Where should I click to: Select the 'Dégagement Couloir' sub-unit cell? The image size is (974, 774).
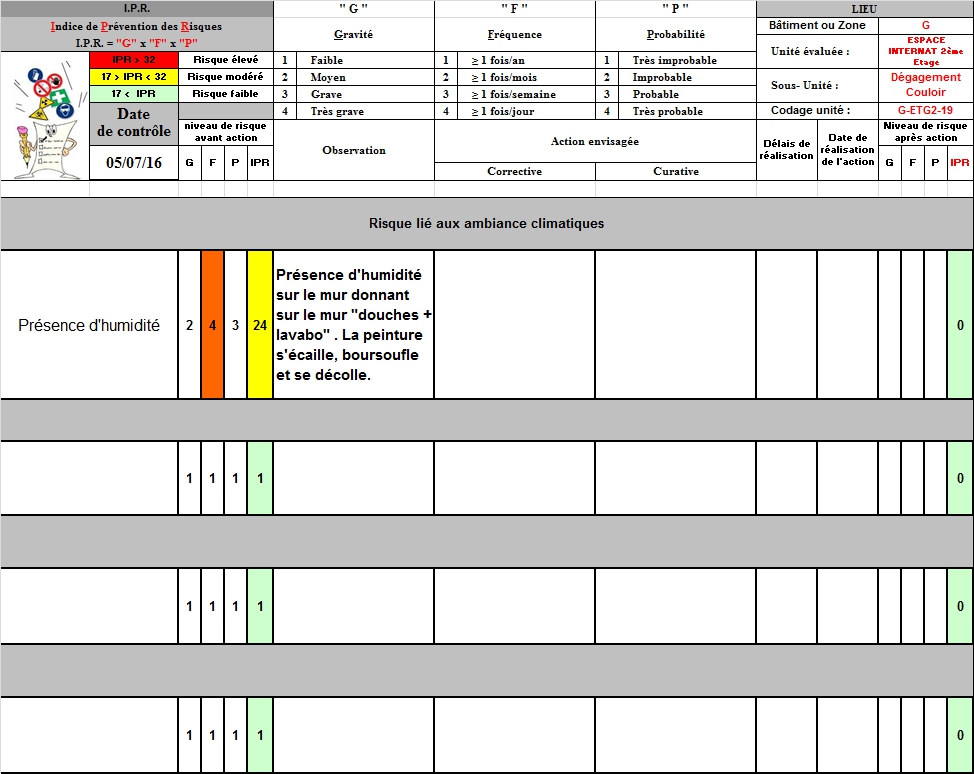pyautogui.click(x=925, y=85)
